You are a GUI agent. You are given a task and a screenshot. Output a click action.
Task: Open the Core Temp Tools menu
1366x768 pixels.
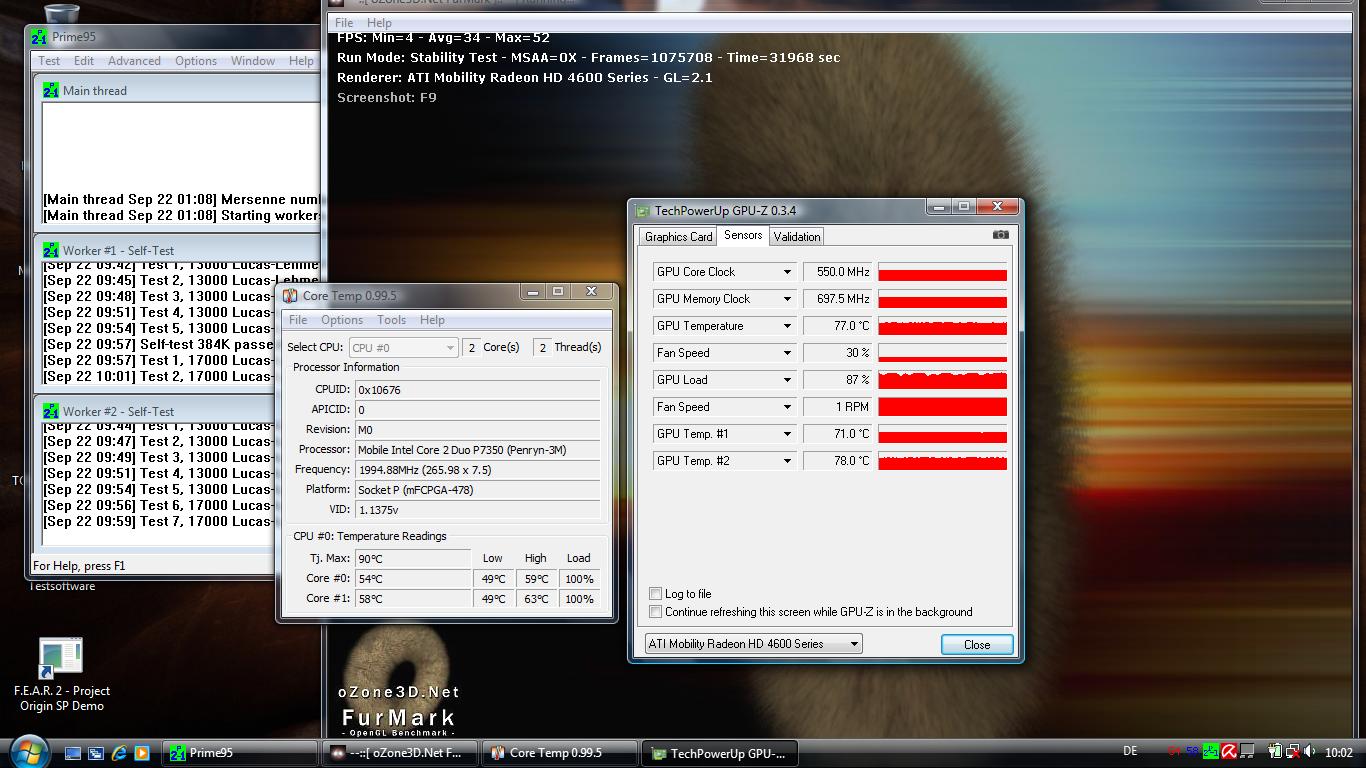click(x=391, y=320)
